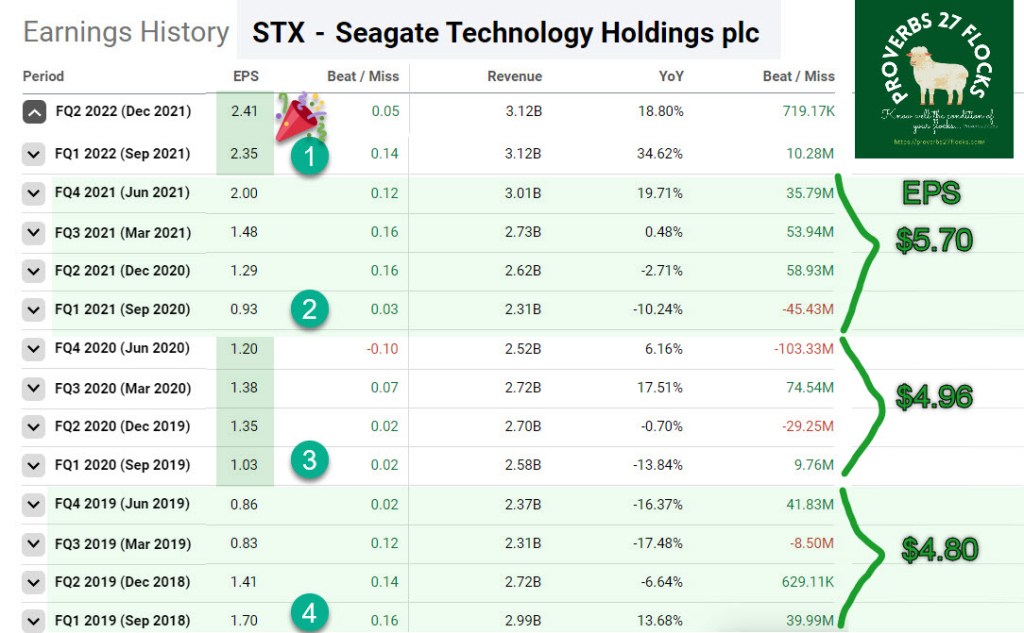This screenshot has height=633, width=1024.
Task: Click the green circle badge numbered 3
Action: click(x=310, y=461)
